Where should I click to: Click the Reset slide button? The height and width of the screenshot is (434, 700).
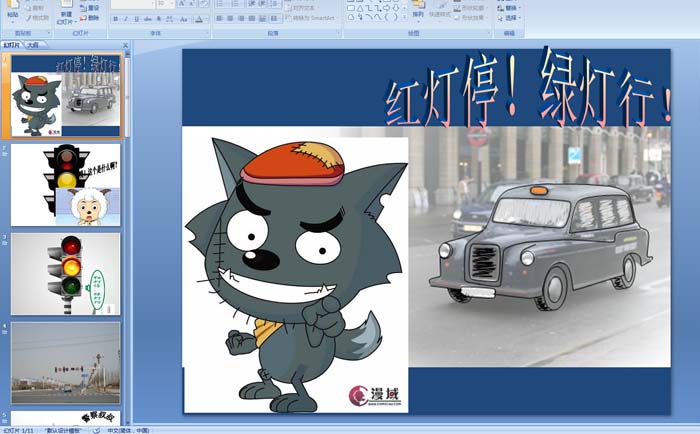[90, 8]
